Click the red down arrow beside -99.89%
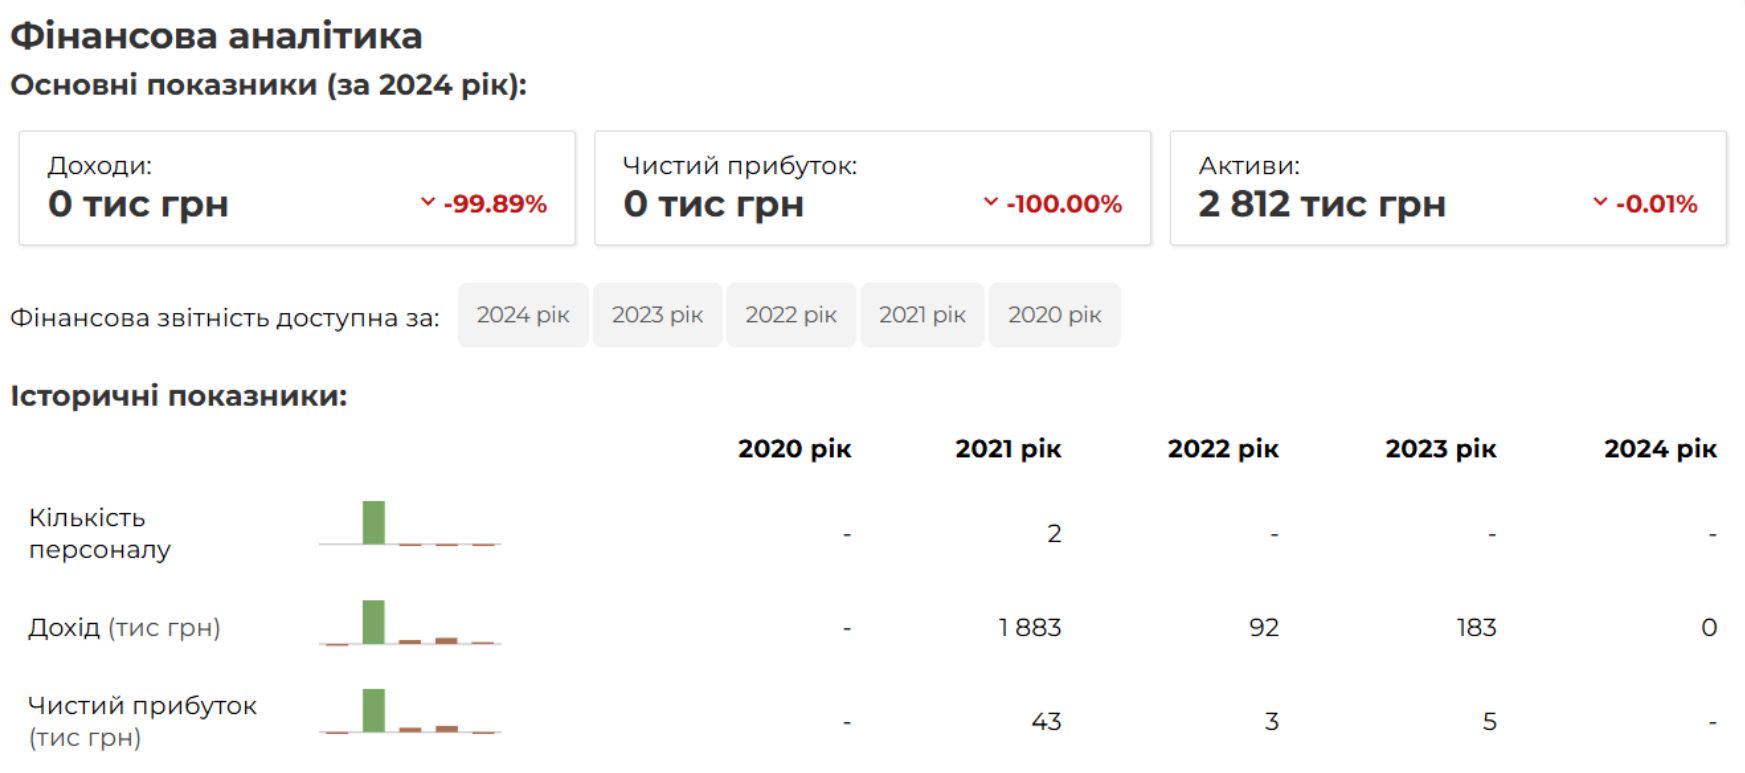 [428, 202]
